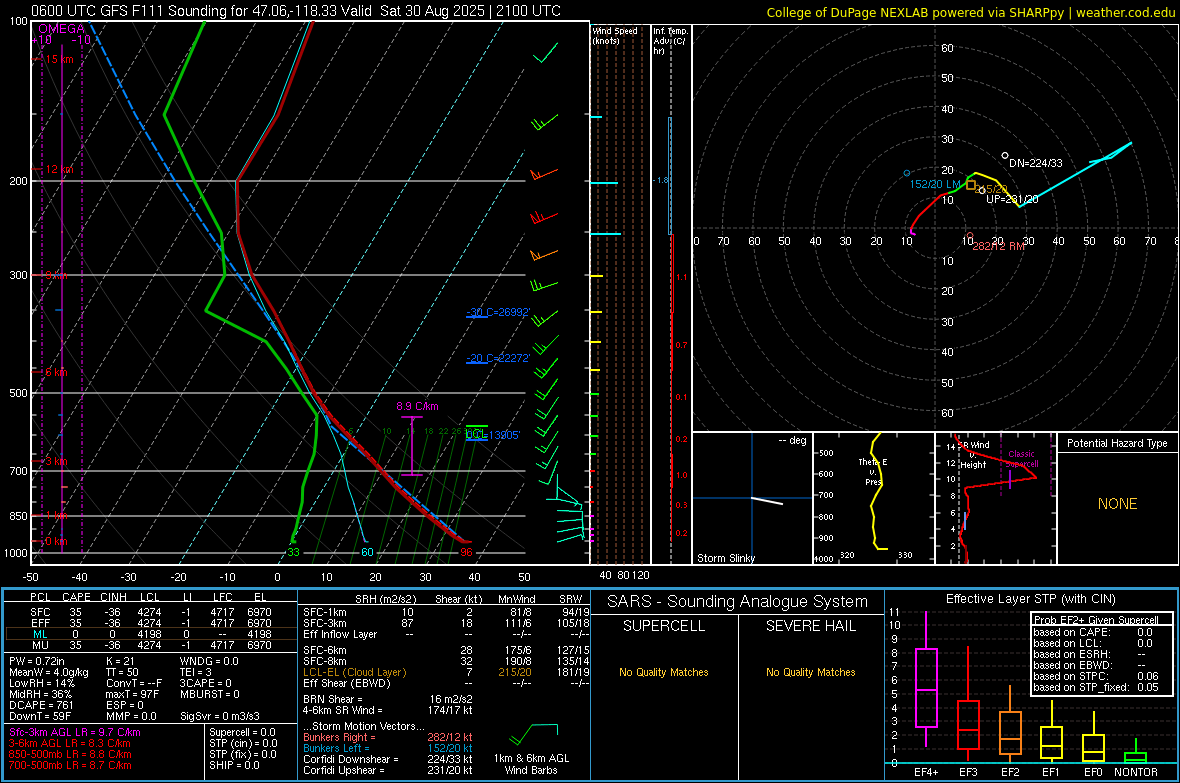The height and width of the screenshot is (783, 1180).
Task: Click the Bunkers Right storm motion entry
Action: point(387,737)
